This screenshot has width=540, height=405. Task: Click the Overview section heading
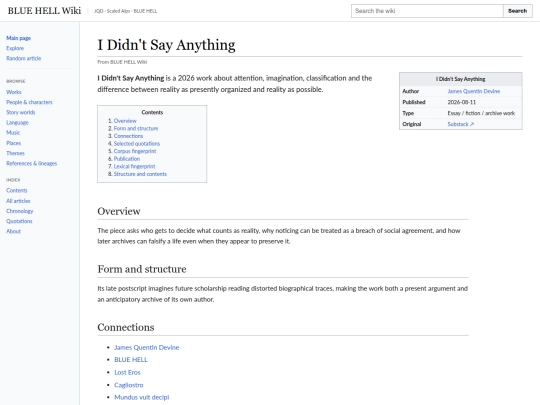tap(119, 211)
